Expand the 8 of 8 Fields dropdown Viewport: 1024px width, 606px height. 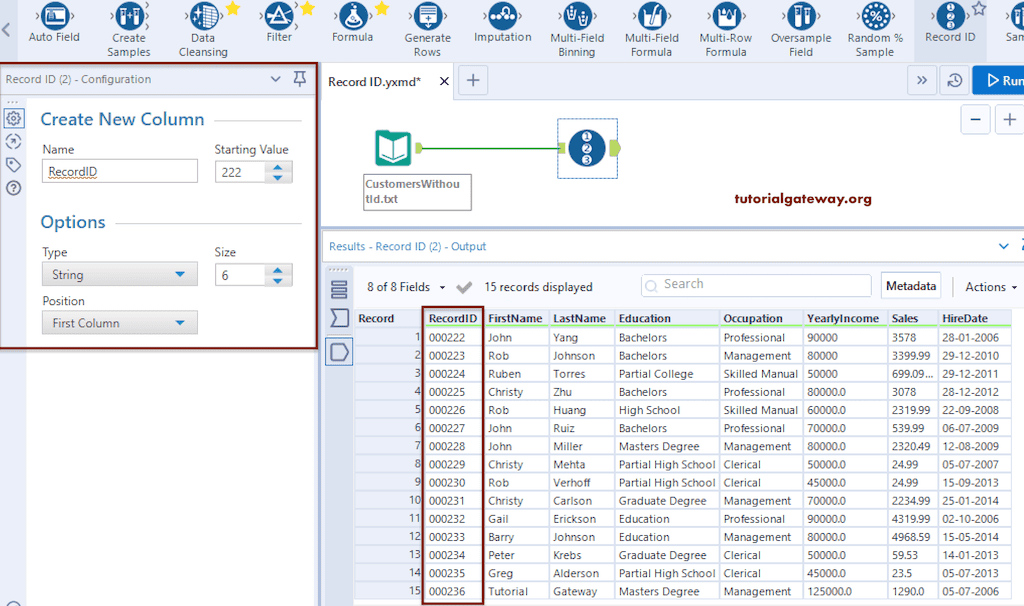point(408,287)
